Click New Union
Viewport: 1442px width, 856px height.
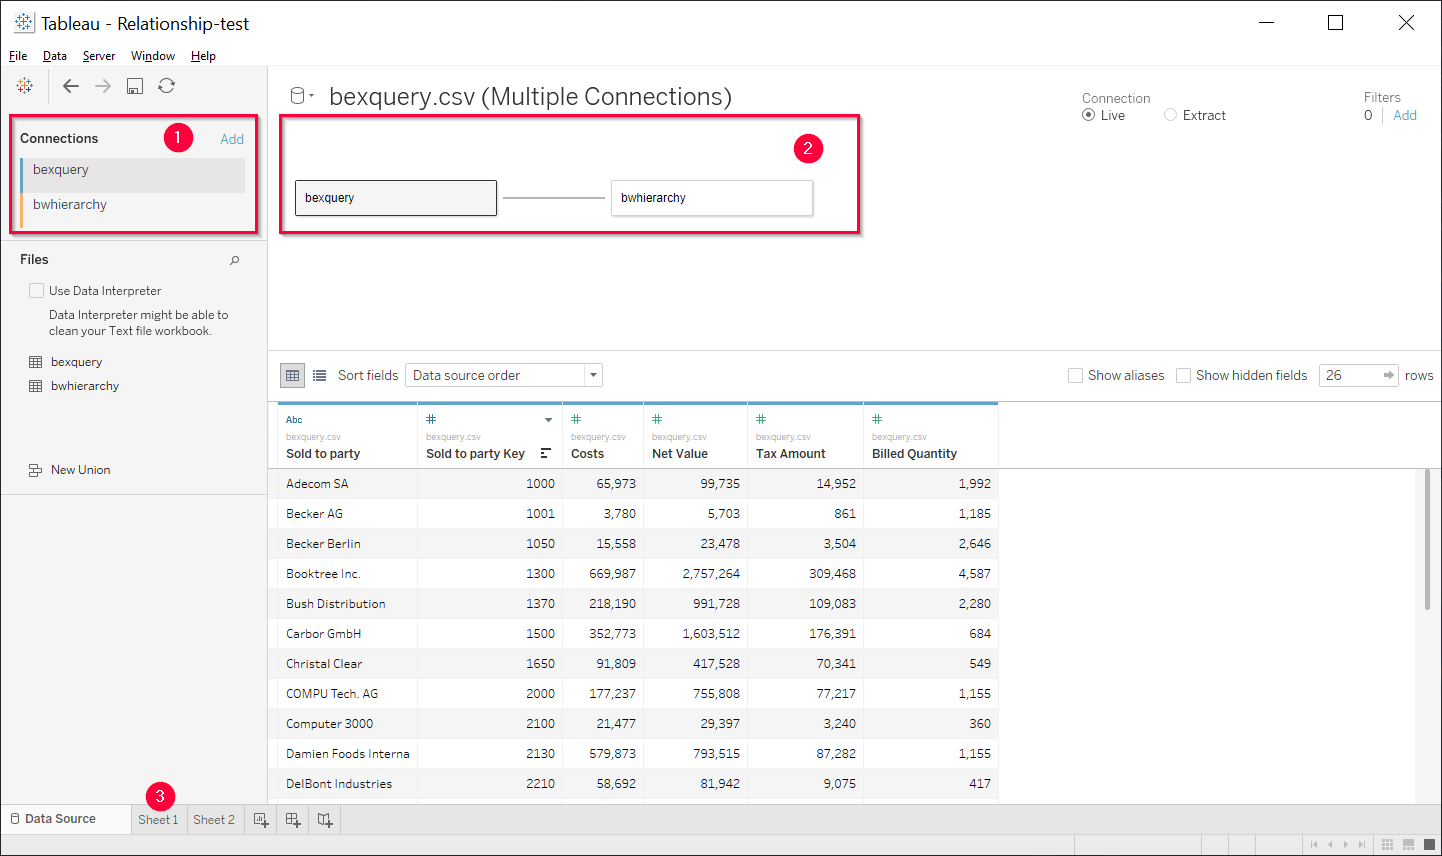[x=80, y=470]
